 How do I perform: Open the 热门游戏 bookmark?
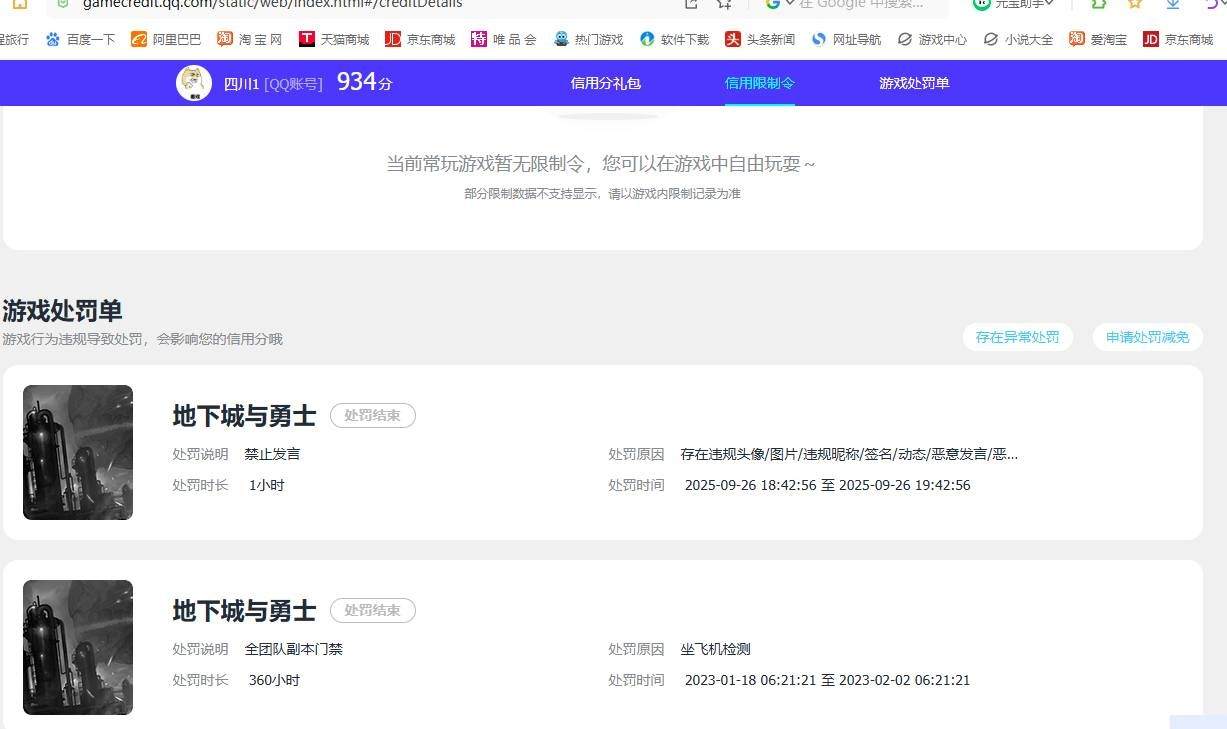(x=588, y=40)
